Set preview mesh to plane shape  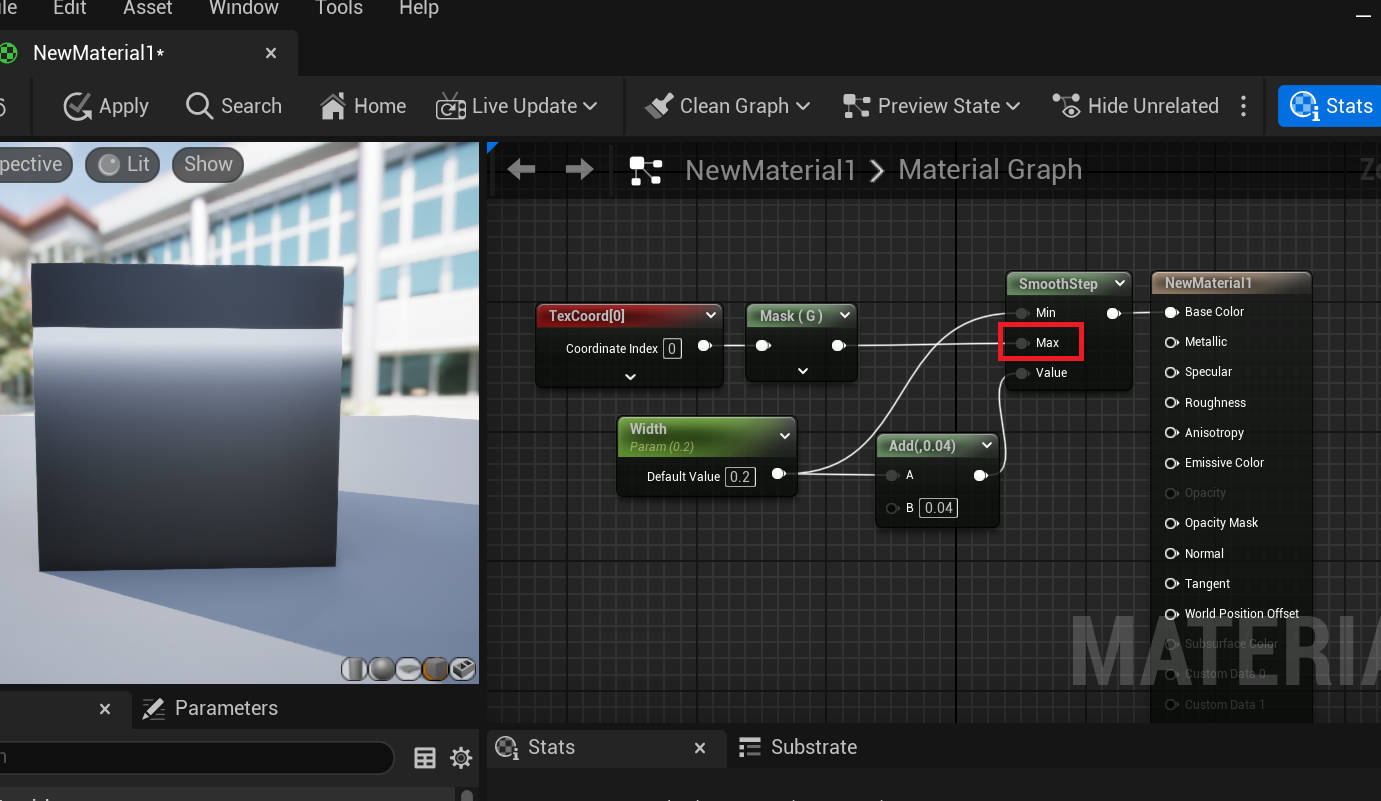(x=409, y=669)
